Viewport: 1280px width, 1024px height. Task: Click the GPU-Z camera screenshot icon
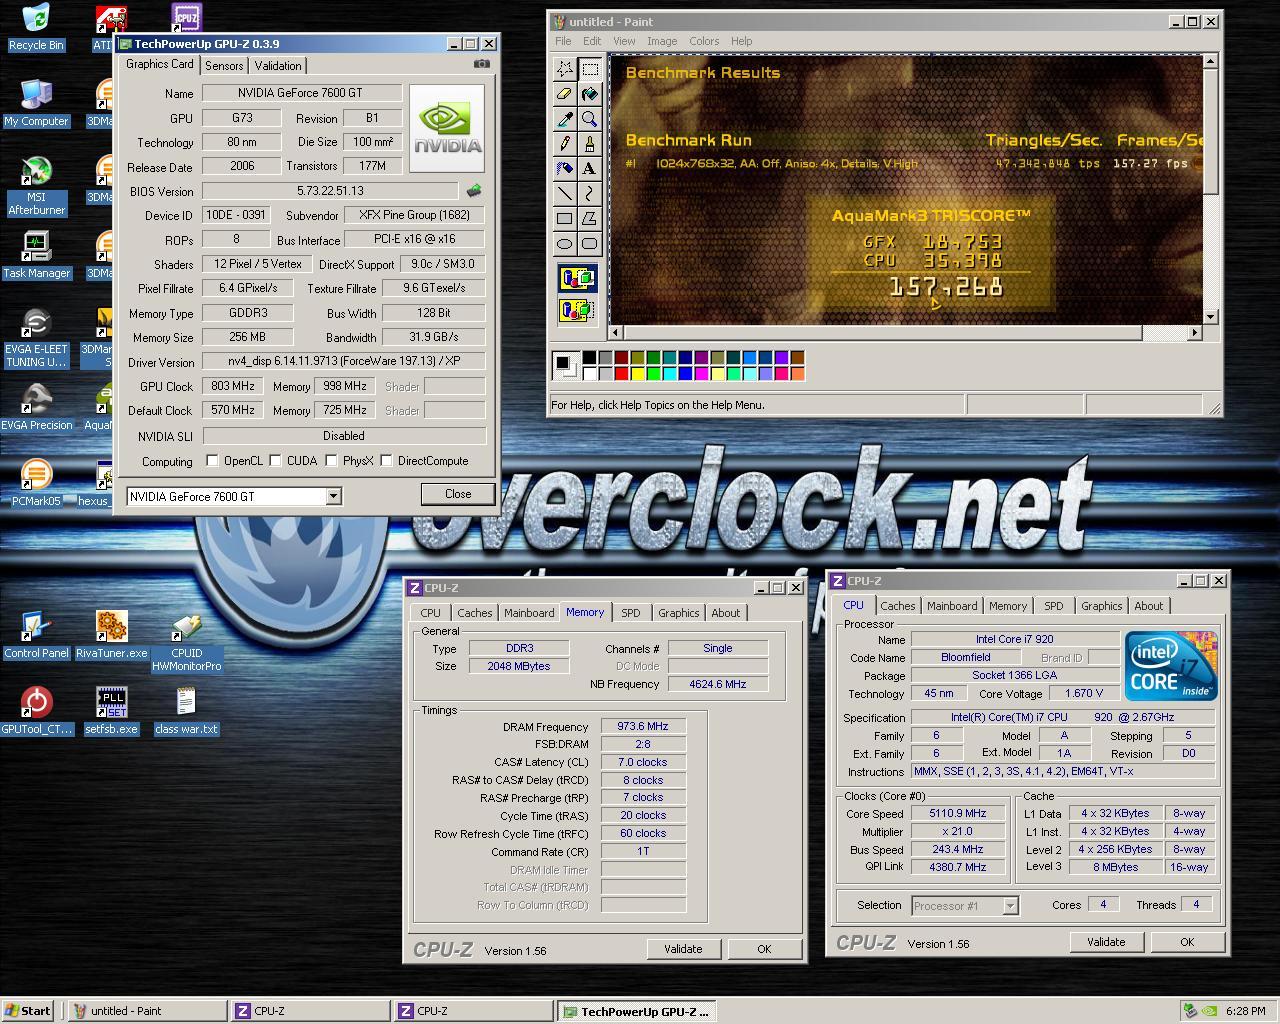pos(481,64)
